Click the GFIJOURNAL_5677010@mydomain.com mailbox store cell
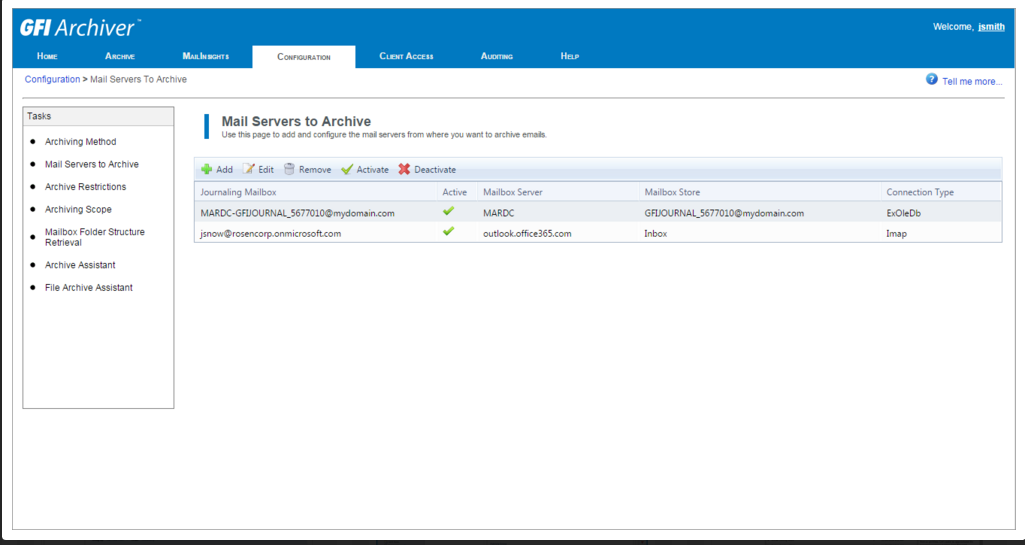The image size is (1025, 545). coord(724,213)
